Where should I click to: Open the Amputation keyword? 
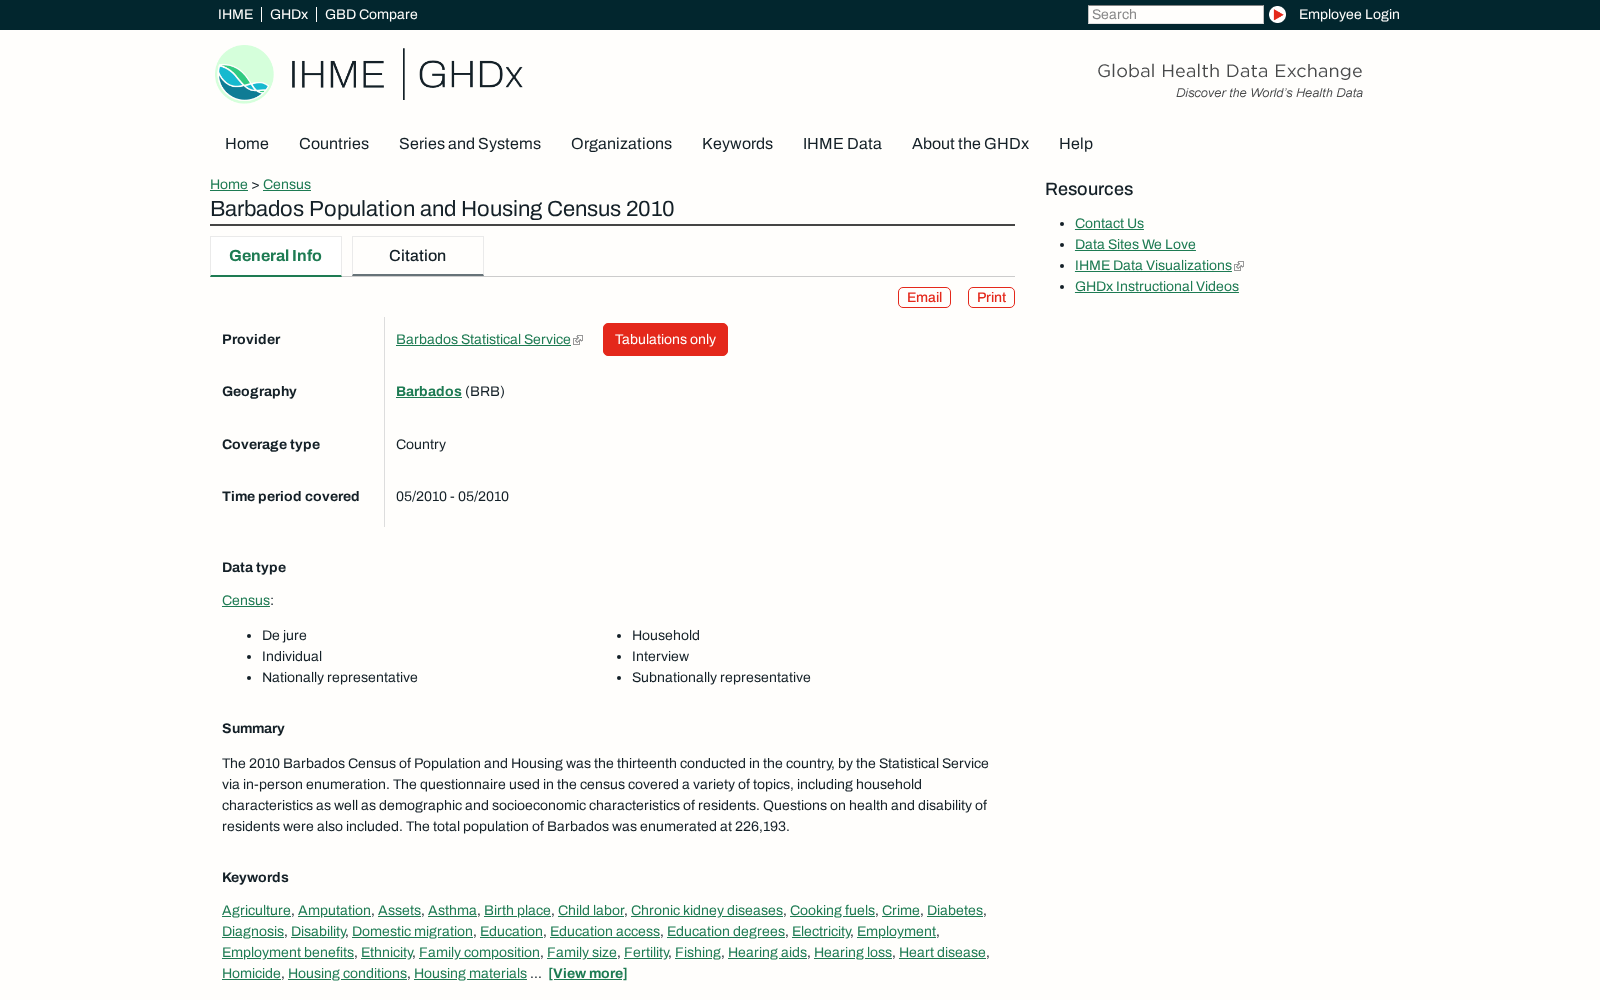334,910
